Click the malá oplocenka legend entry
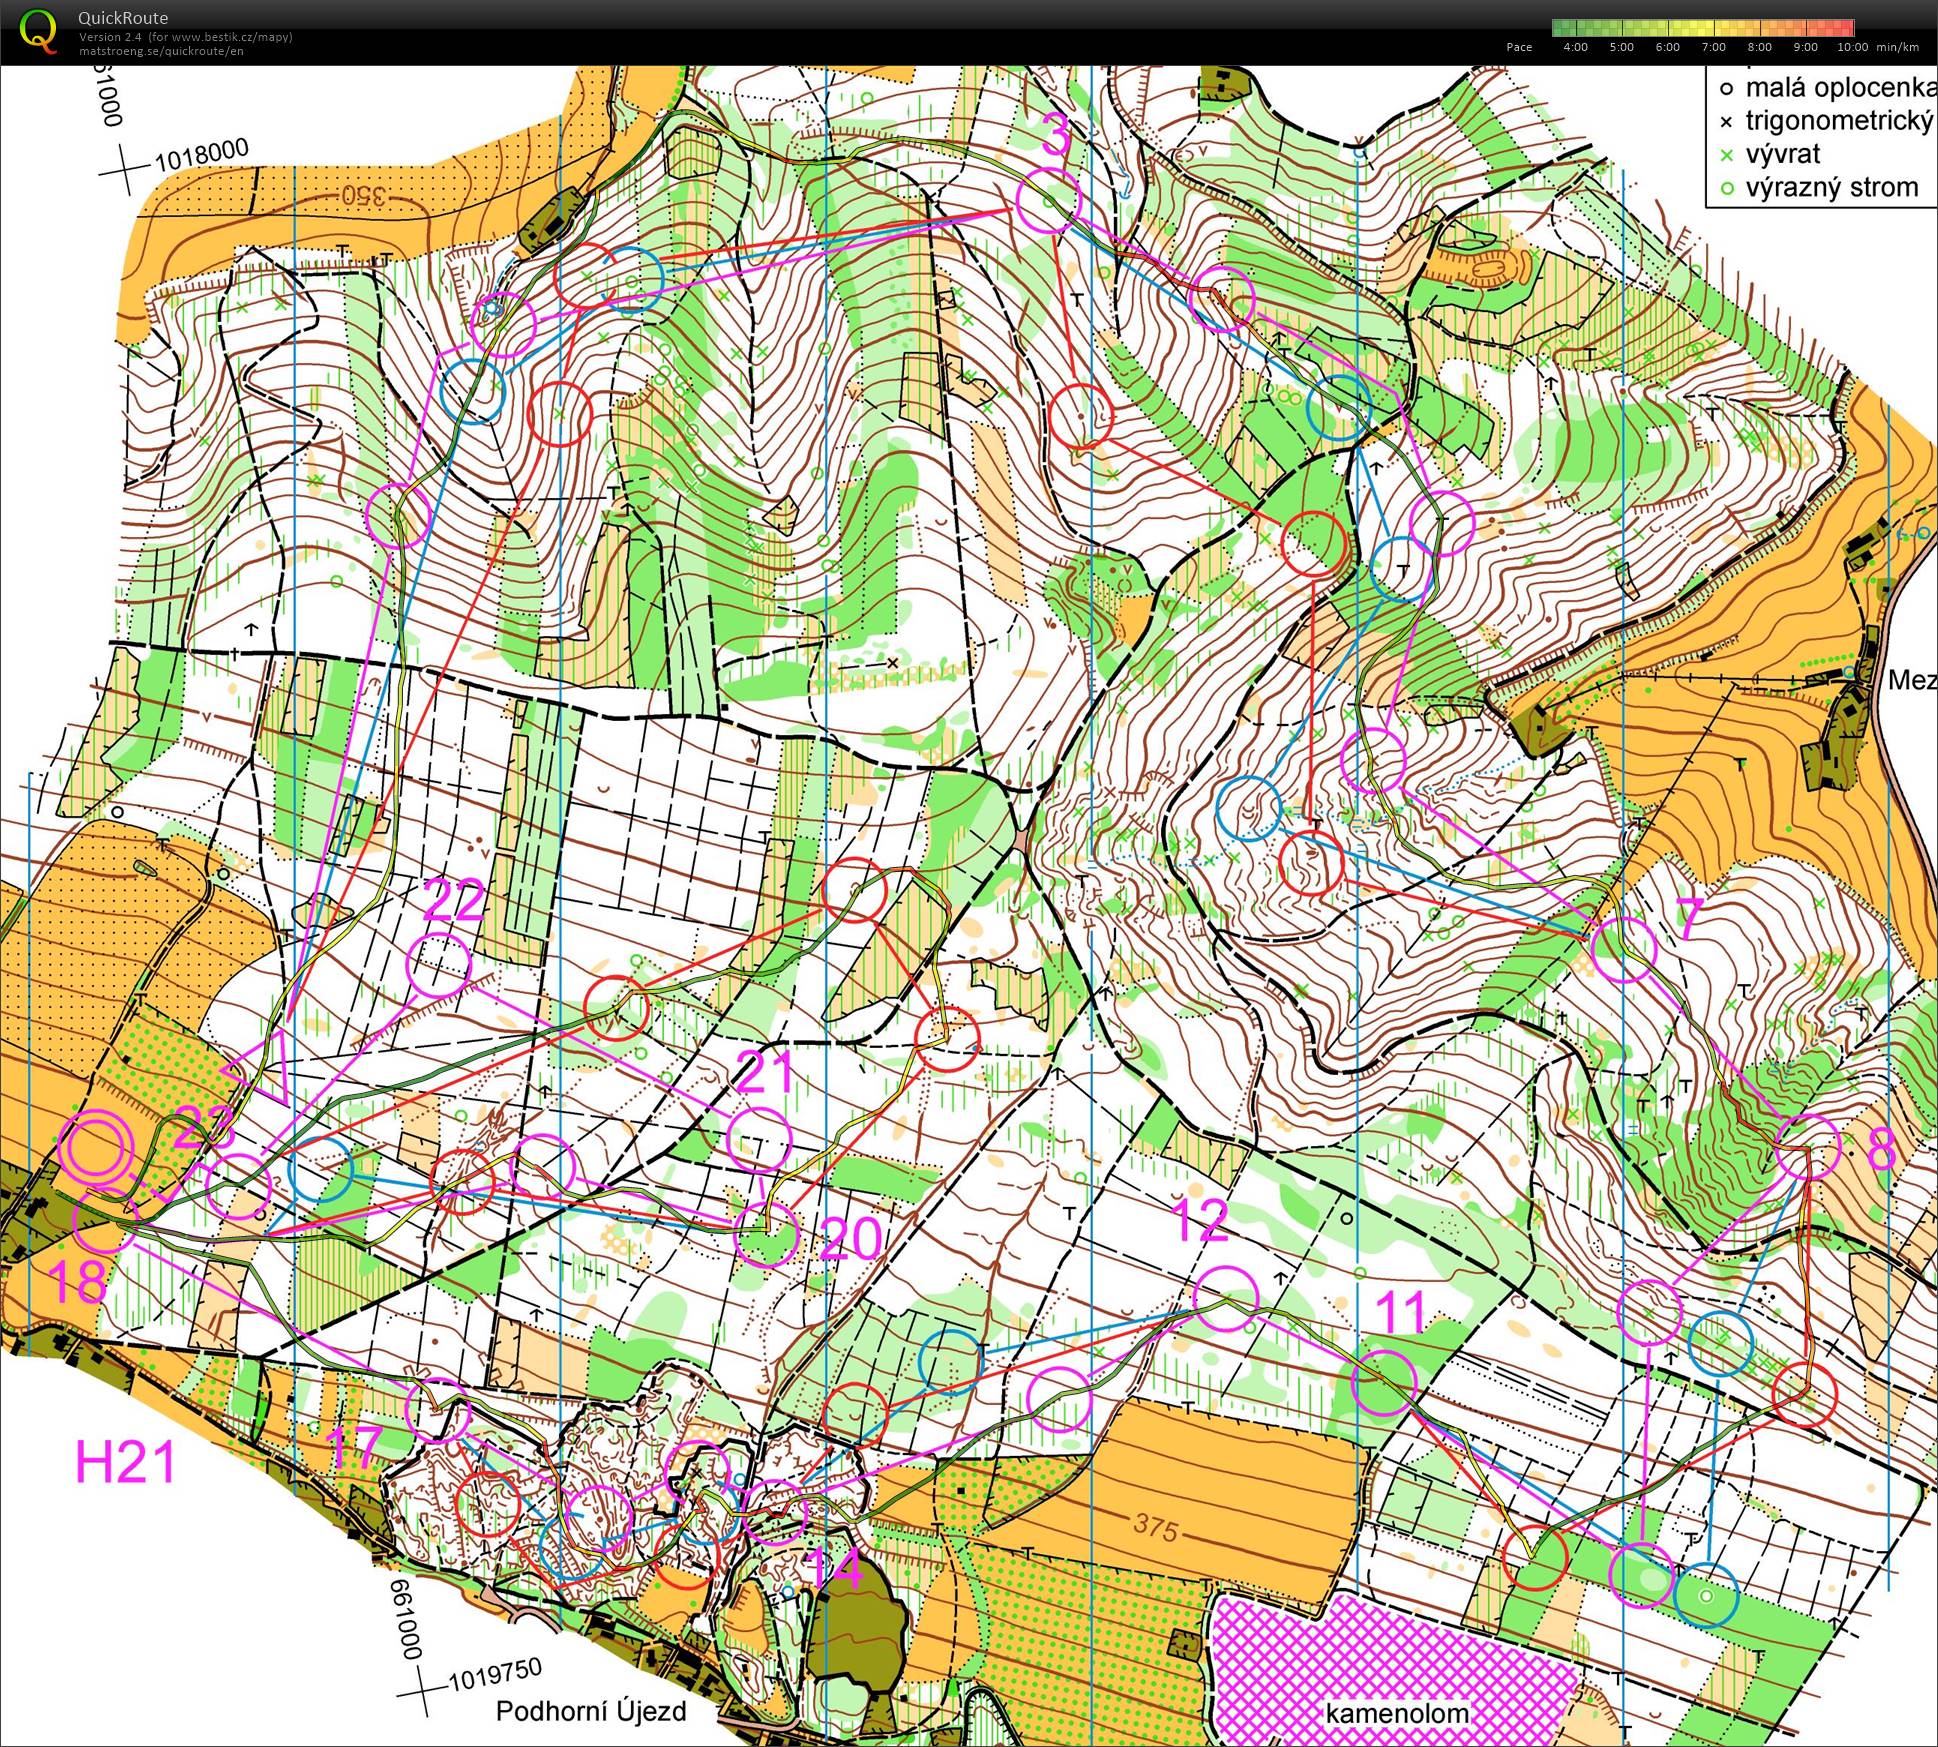Screen dimensions: 1938x1747 1828,88
